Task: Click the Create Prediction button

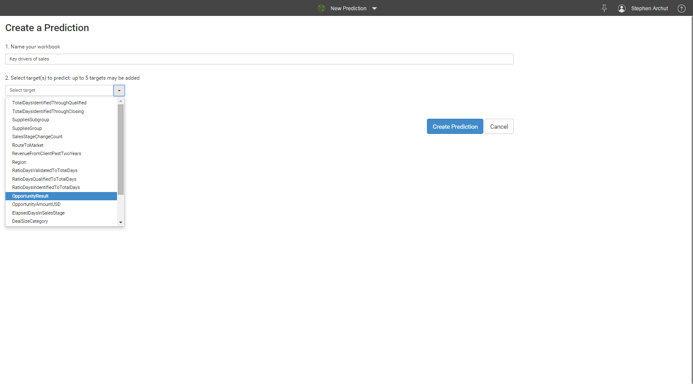Action: [x=455, y=126]
